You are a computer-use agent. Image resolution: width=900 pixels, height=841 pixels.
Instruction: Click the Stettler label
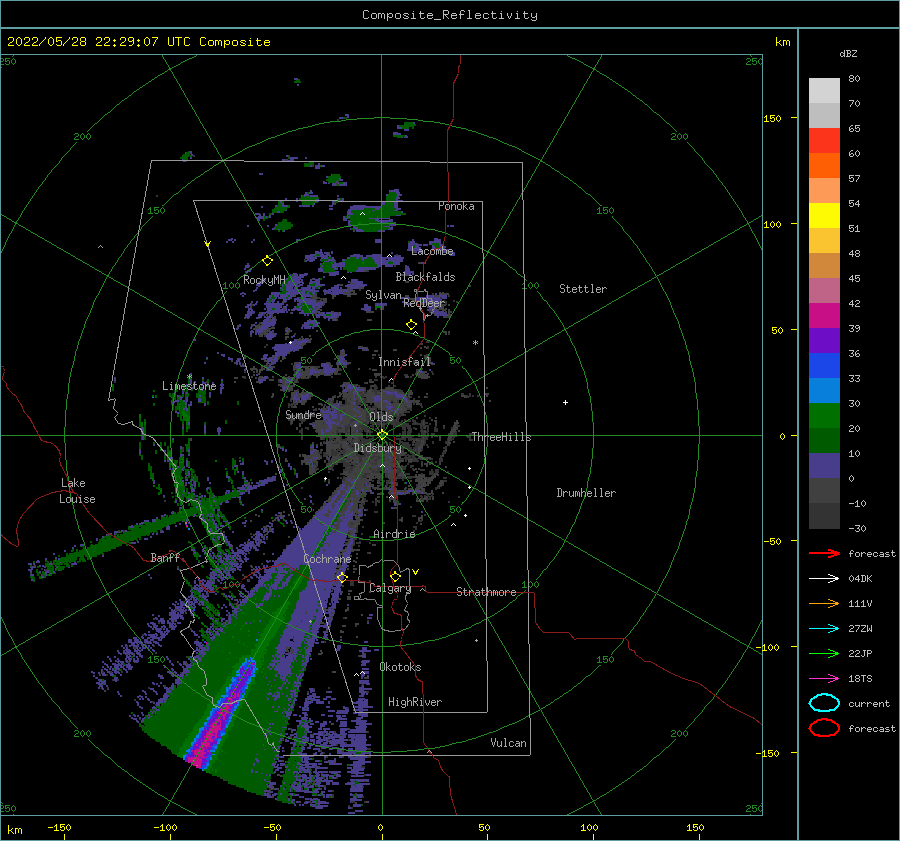[x=583, y=289]
